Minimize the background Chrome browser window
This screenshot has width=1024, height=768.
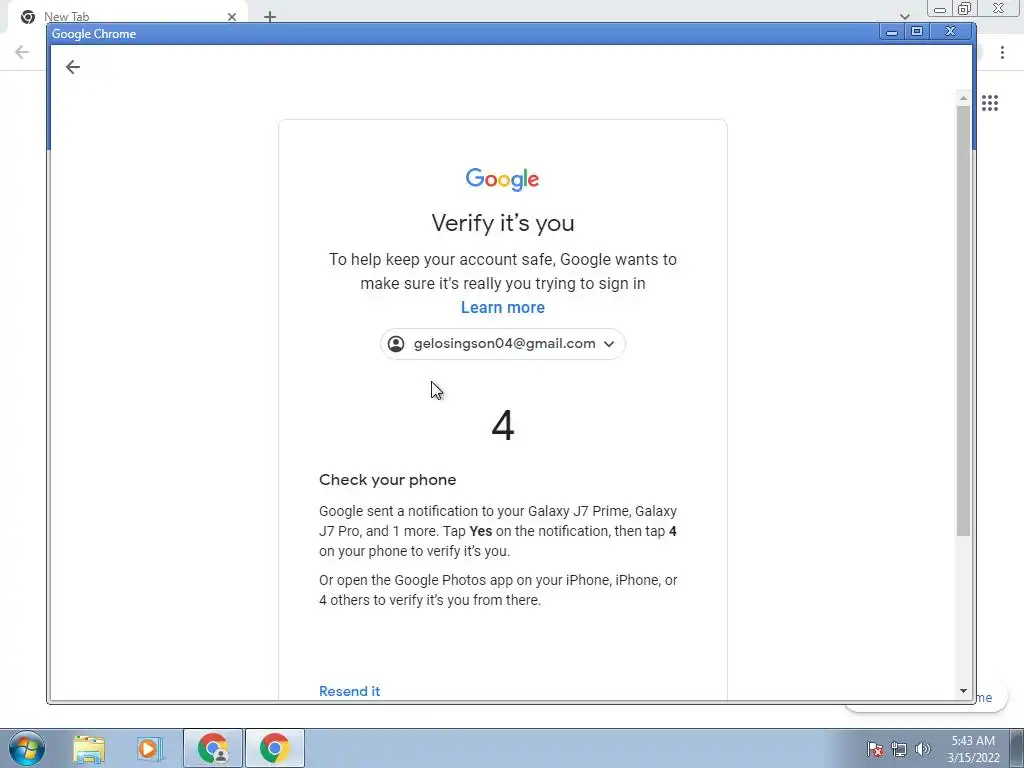click(939, 9)
